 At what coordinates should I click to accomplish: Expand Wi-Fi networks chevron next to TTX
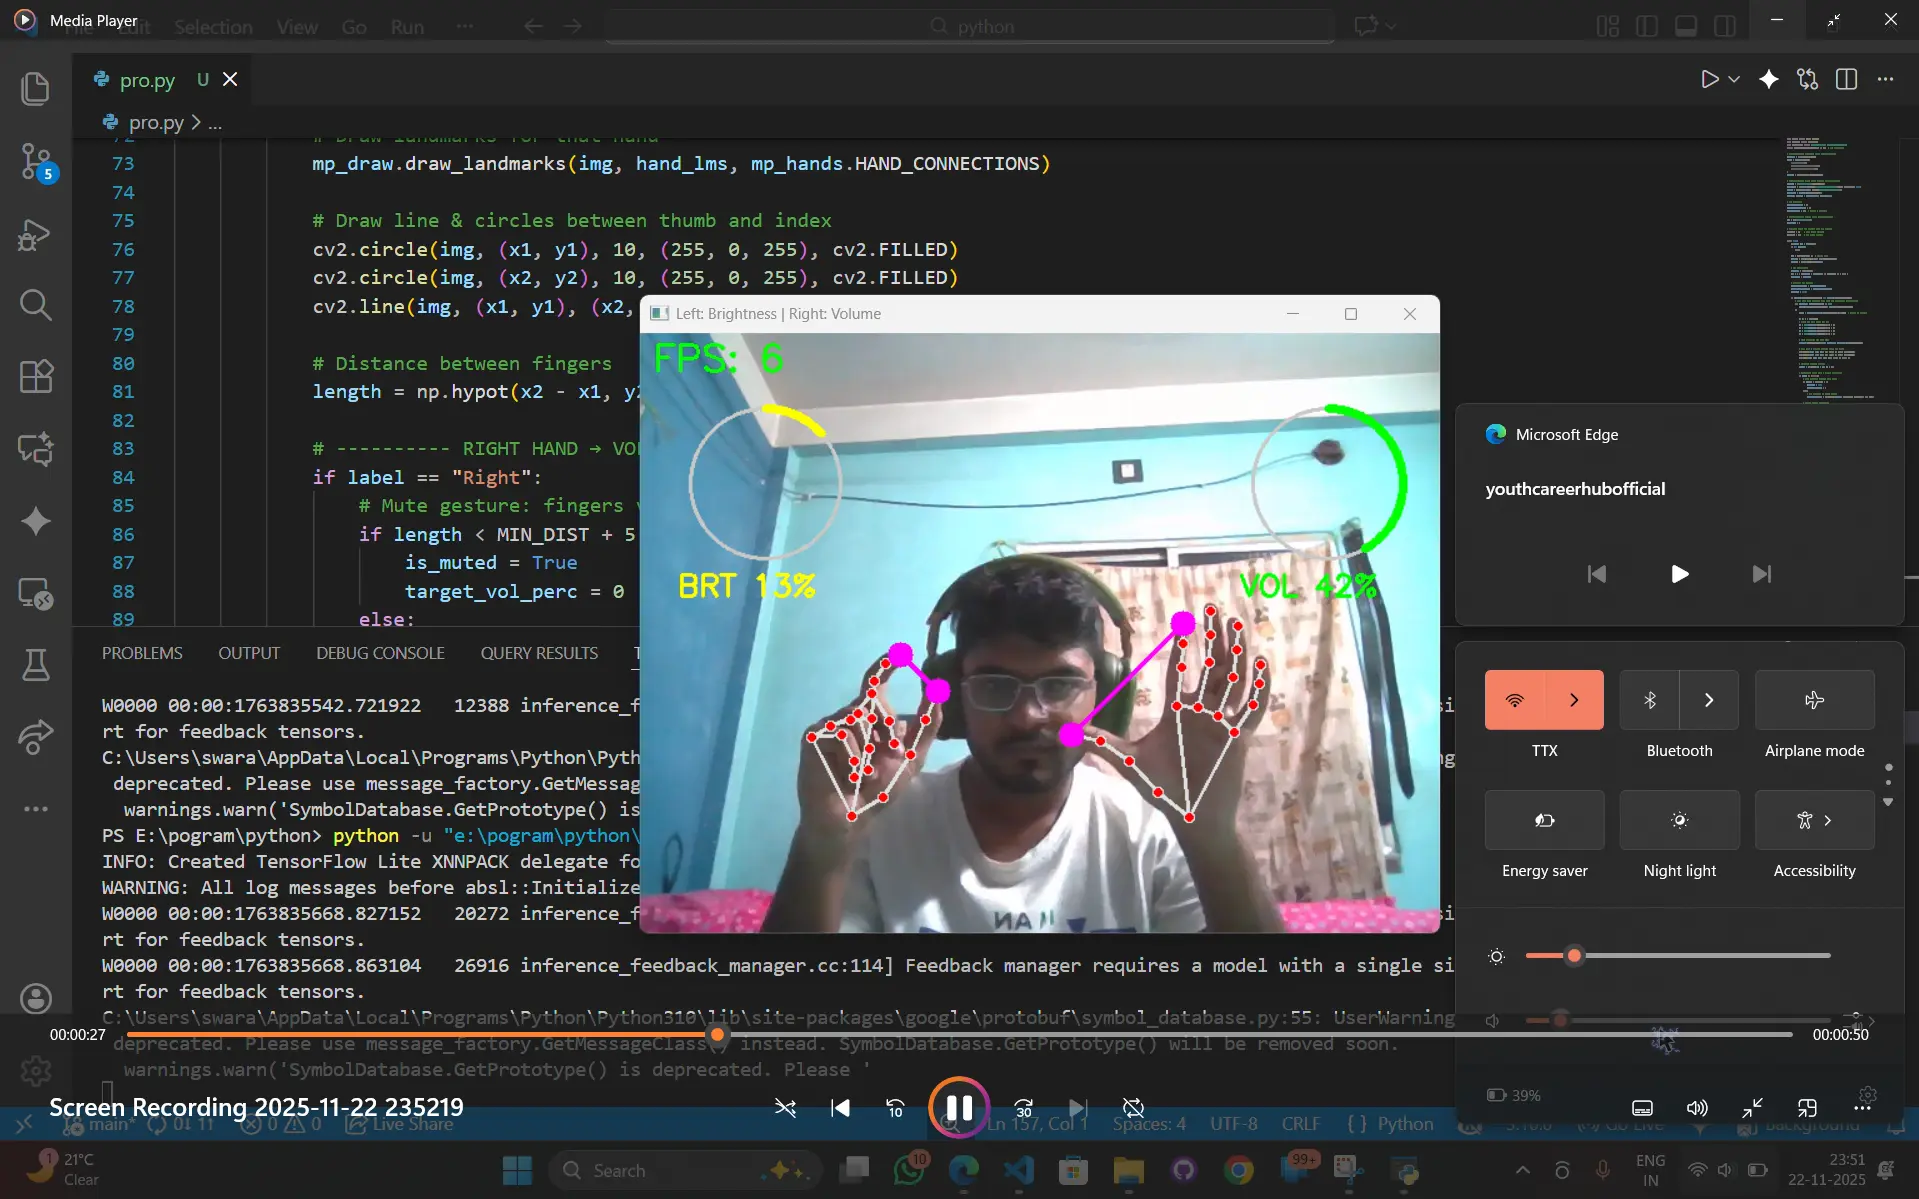coord(1574,700)
